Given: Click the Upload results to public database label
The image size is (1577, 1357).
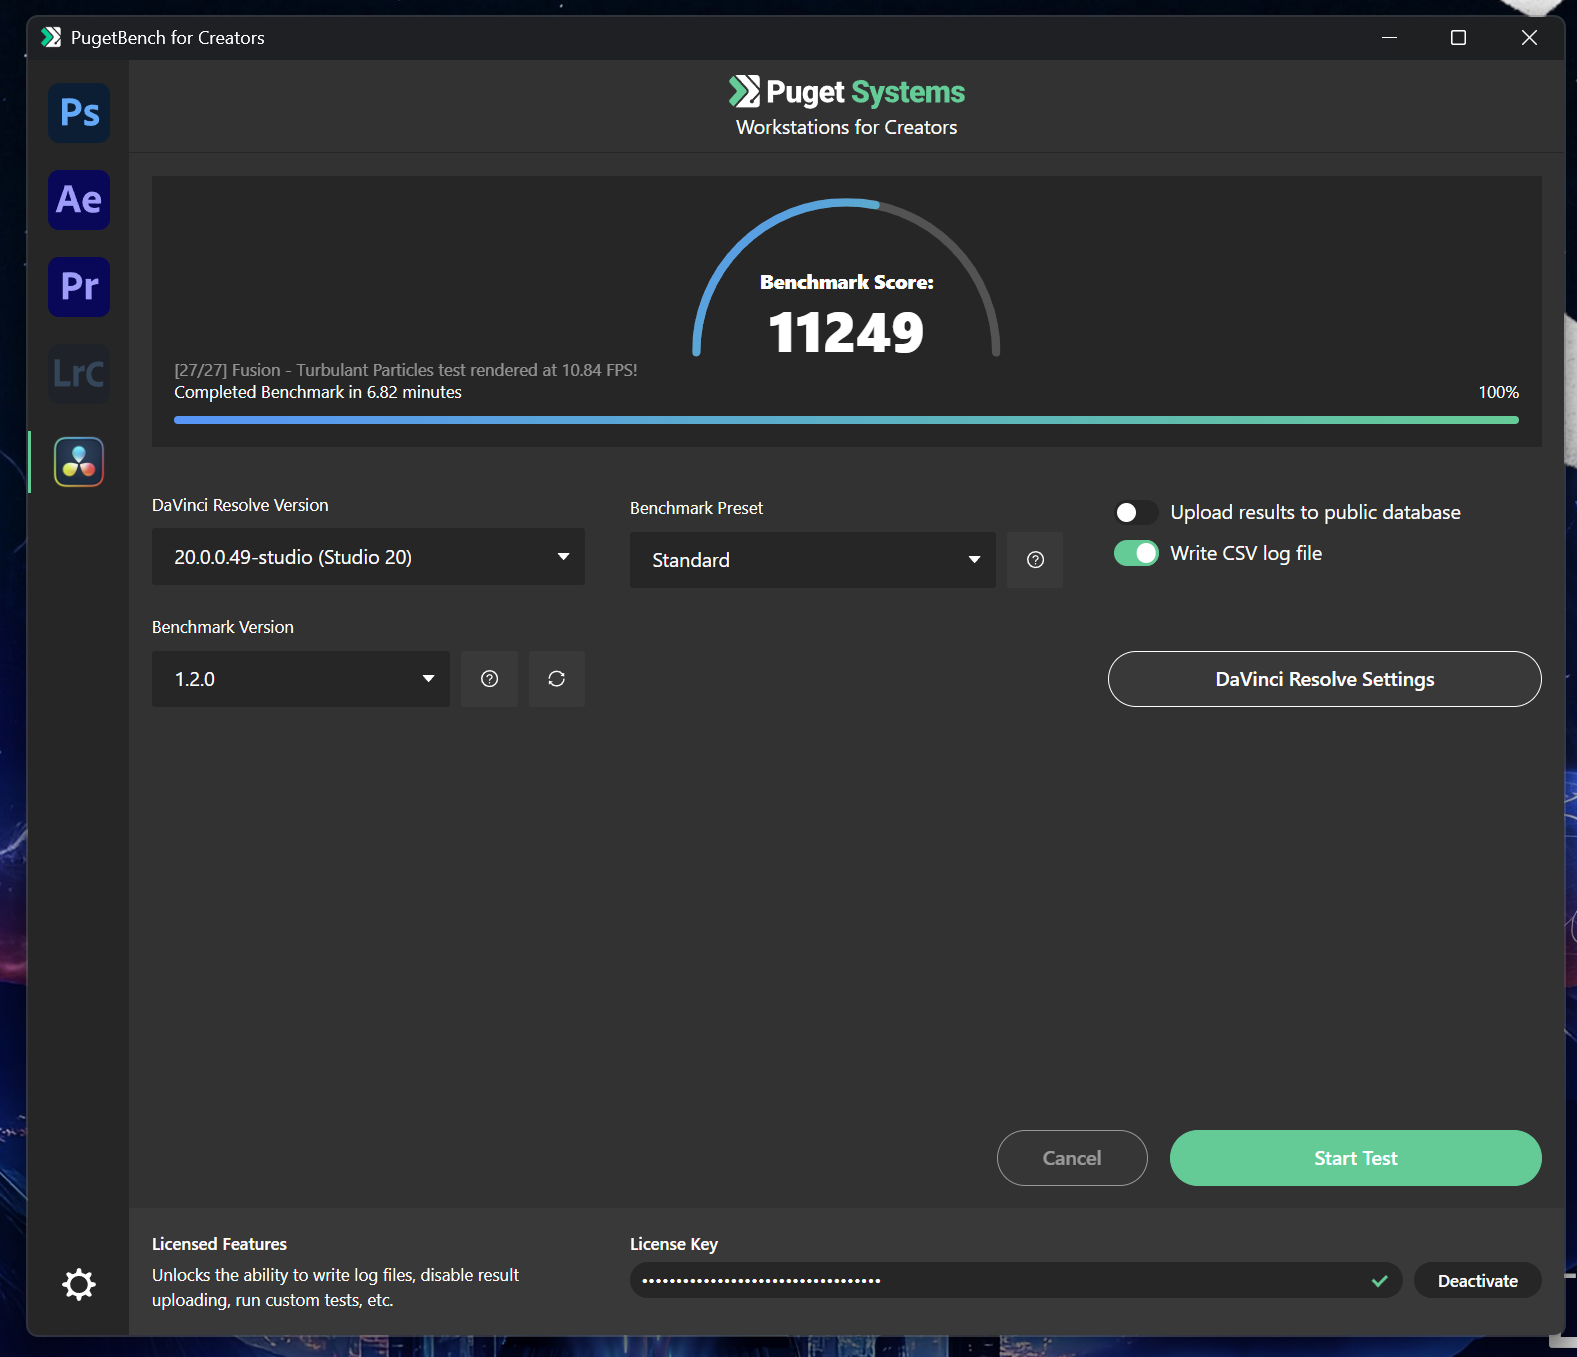Looking at the screenshot, I should coord(1315,513).
